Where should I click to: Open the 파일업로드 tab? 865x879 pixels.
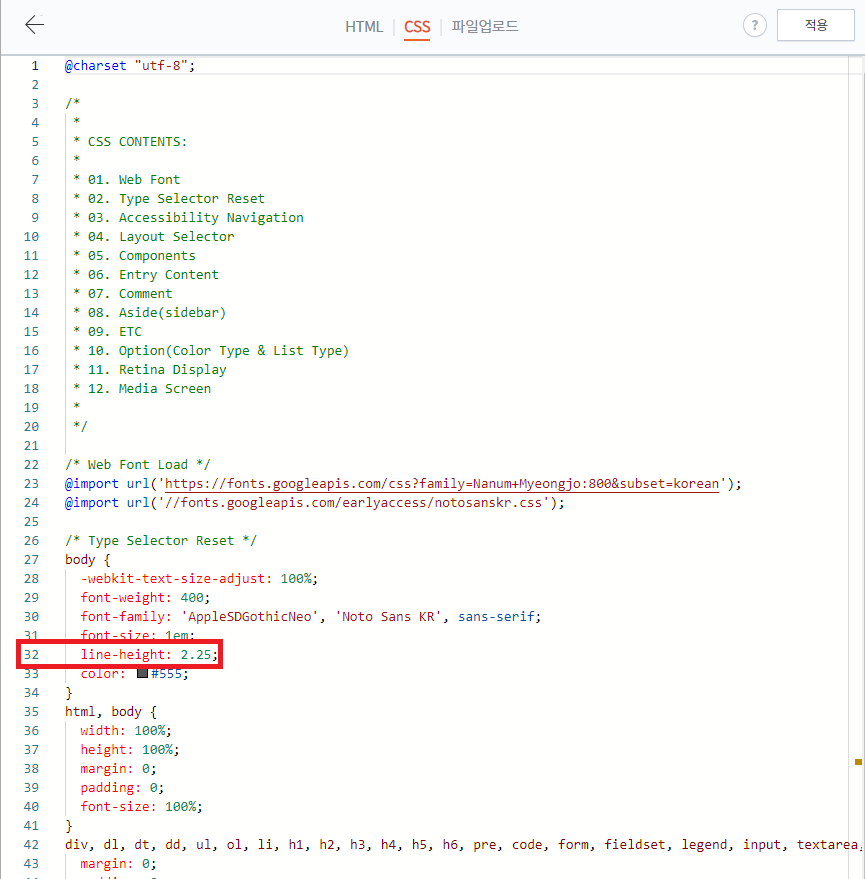(x=485, y=26)
